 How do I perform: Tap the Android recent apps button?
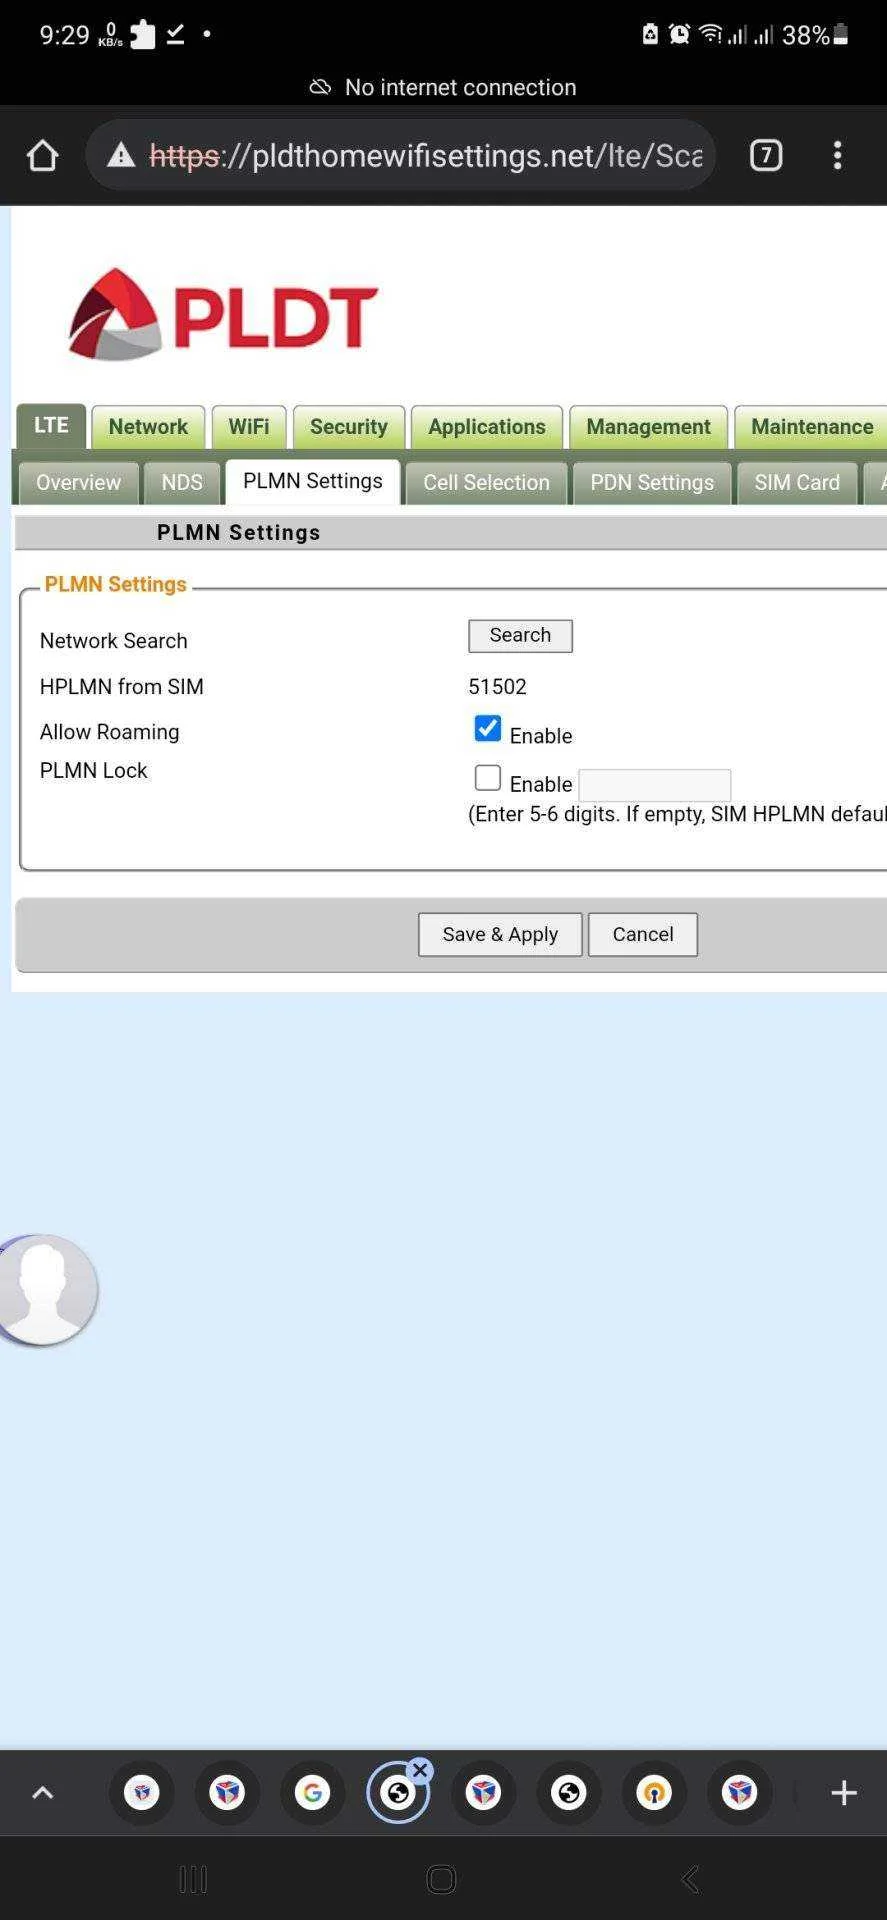pos(193,1880)
